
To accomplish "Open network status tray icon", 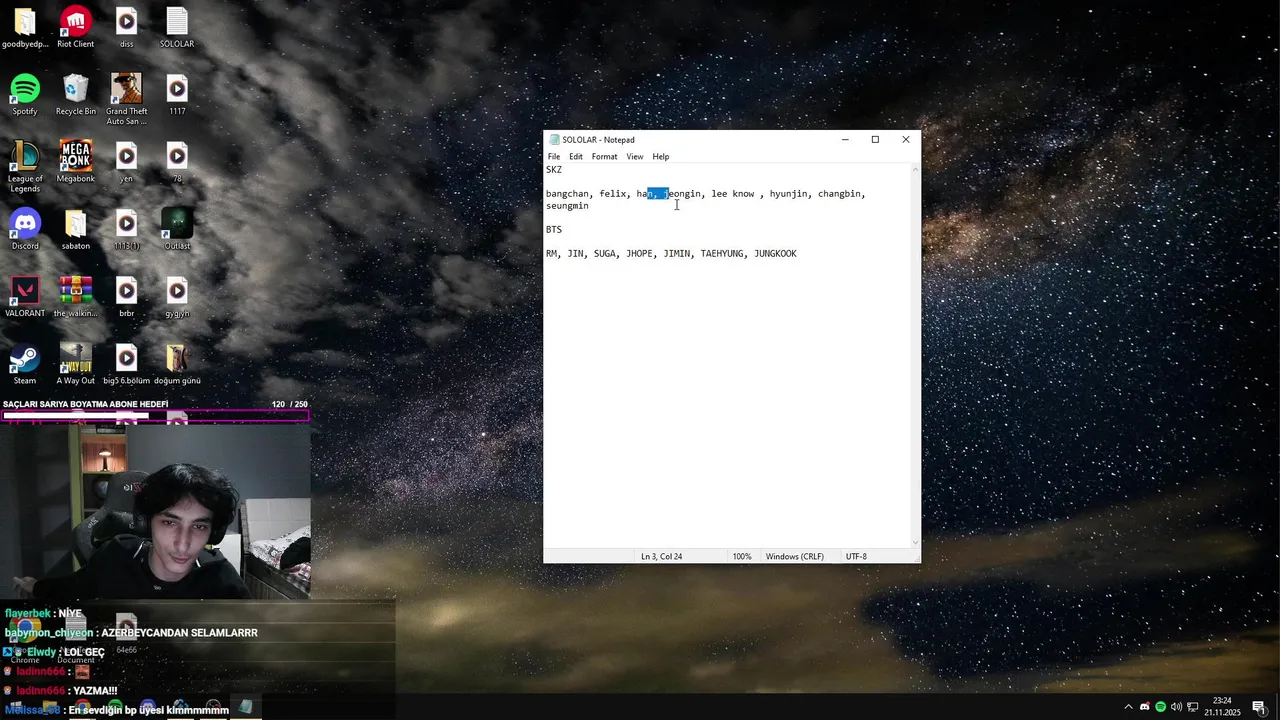I will click(x=1192, y=707).
